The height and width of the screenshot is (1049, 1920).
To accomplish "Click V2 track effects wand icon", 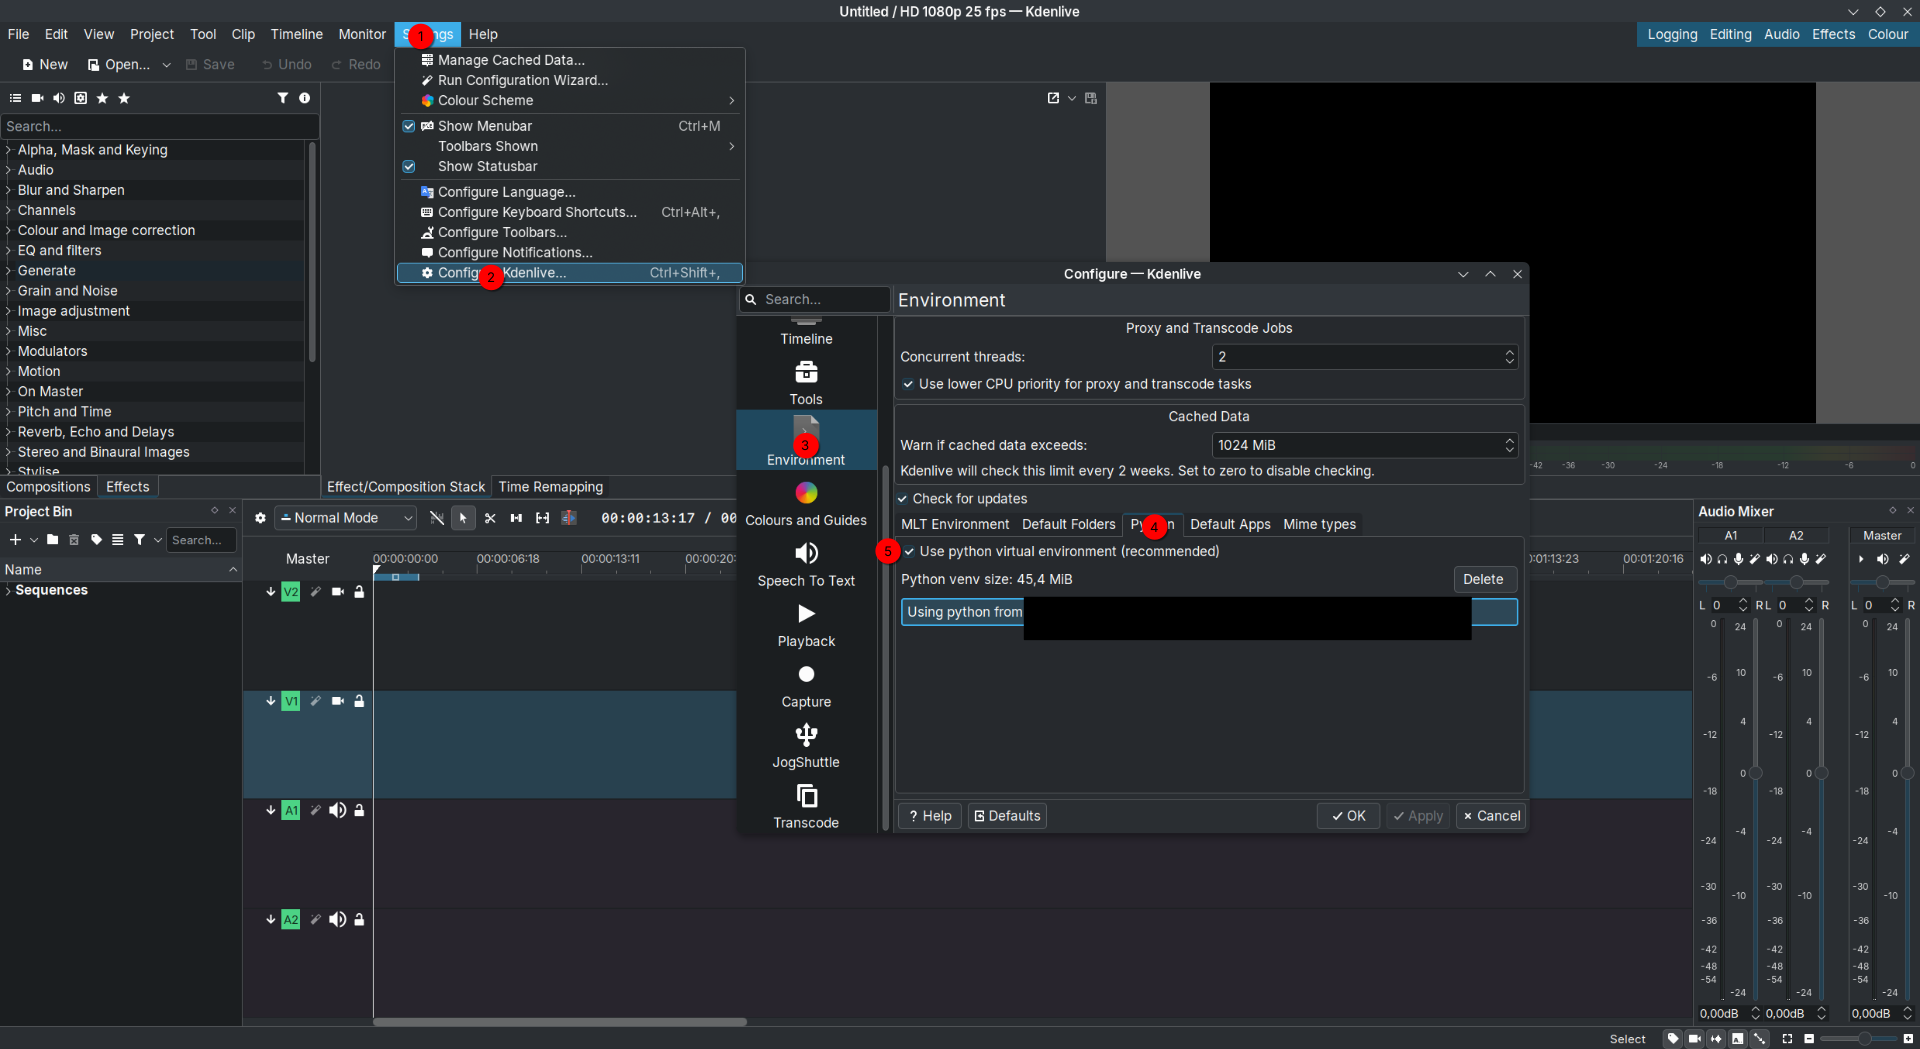I will (x=315, y=592).
